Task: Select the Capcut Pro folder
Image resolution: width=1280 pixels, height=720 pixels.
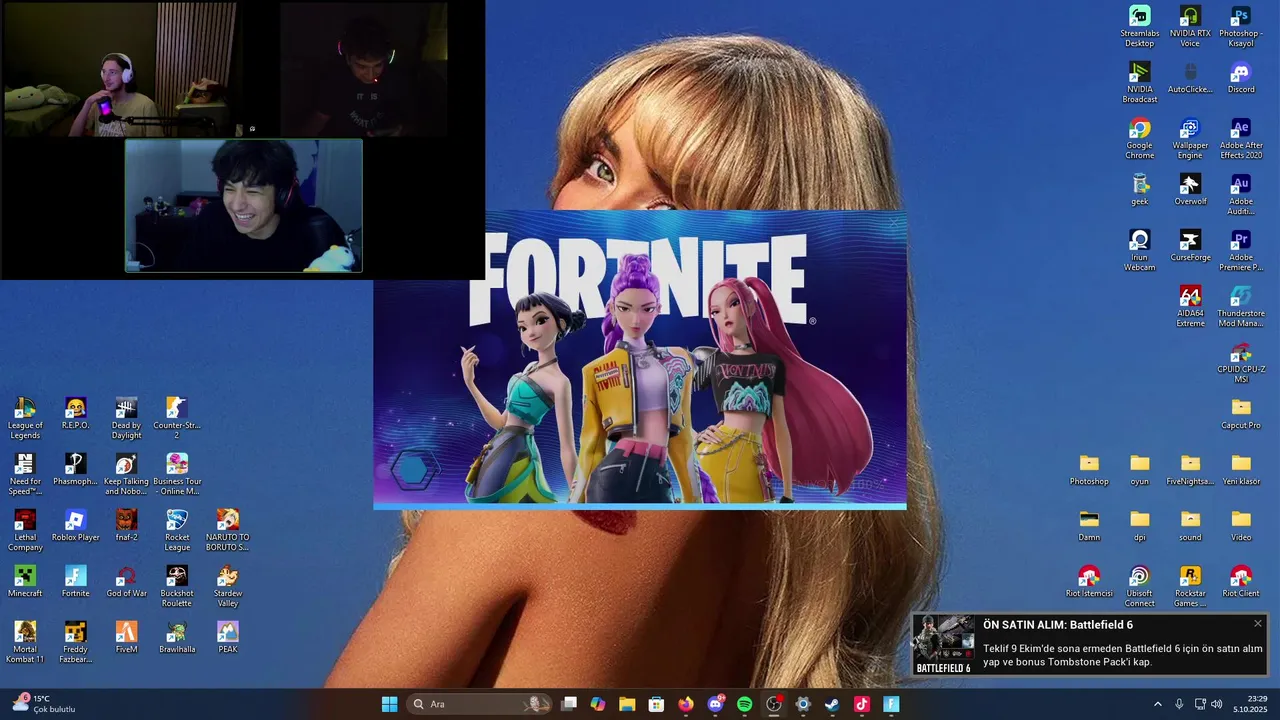Action: (x=1241, y=414)
